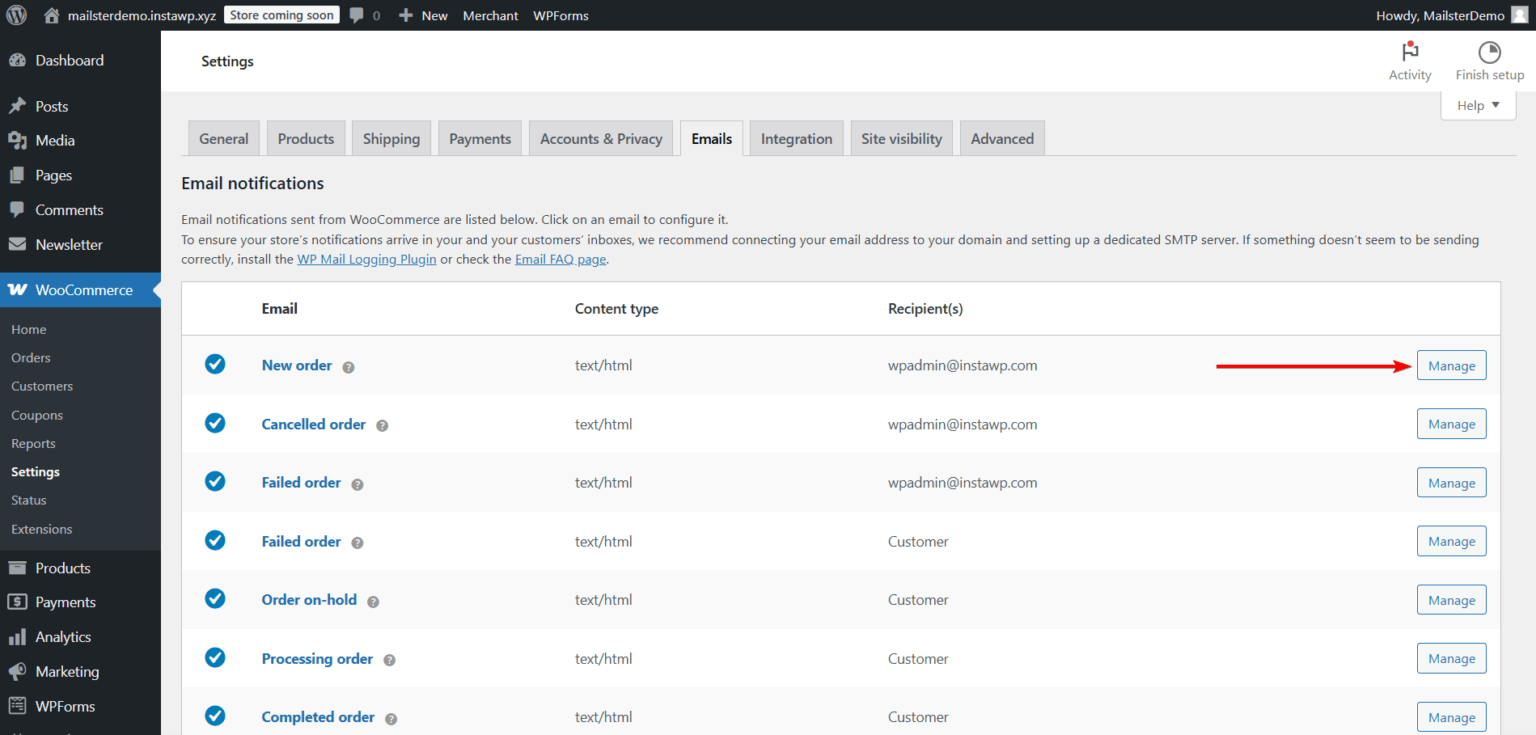Click the Newsletter envelope icon in sidebar
Image resolution: width=1536 pixels, height=735 pixels.
click(18, 244)
